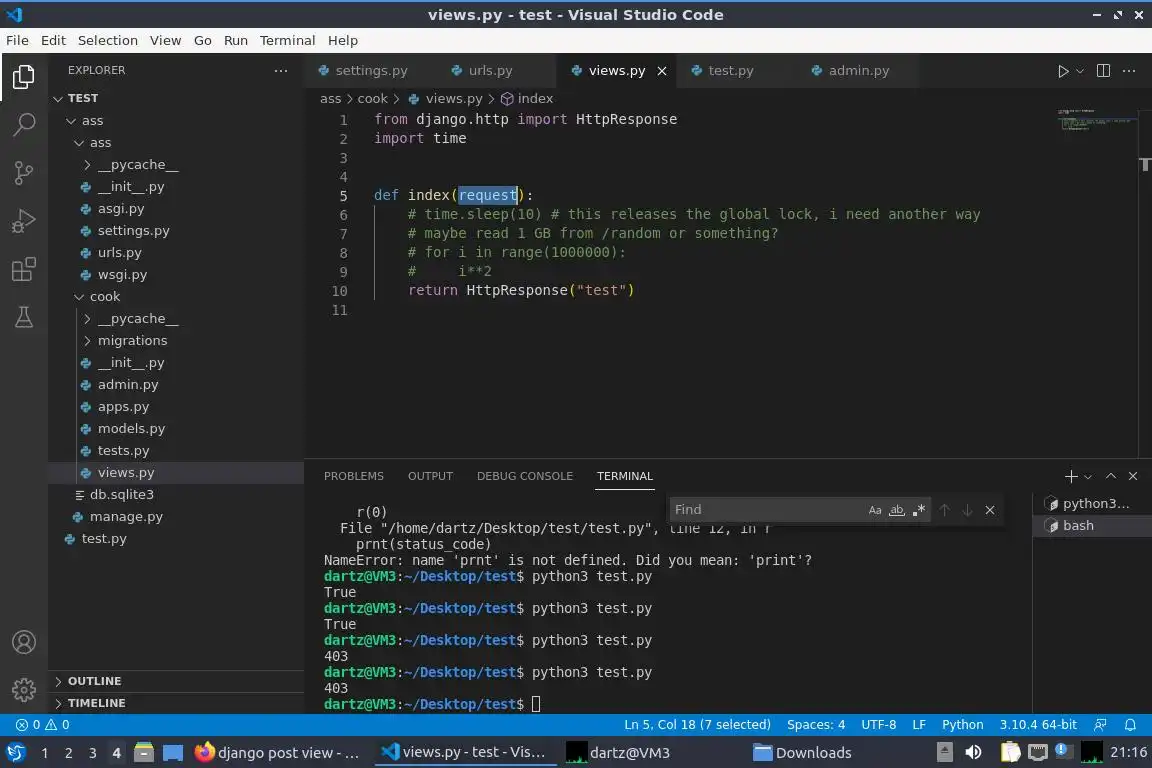This screenshot has width=1152, height=768.
Task: Open the Terminal menu
Action: point(287,40)
